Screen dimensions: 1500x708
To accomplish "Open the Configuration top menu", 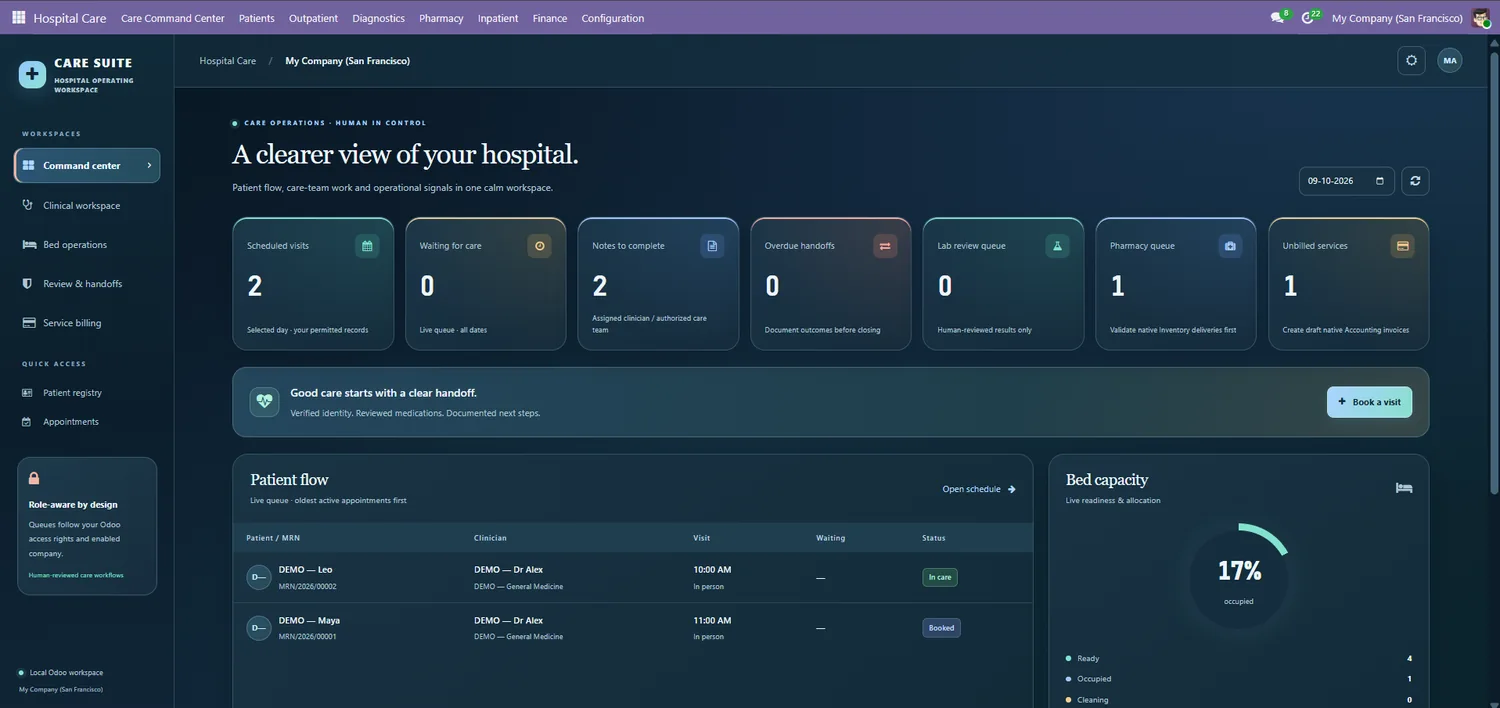I will click(613, 18).
